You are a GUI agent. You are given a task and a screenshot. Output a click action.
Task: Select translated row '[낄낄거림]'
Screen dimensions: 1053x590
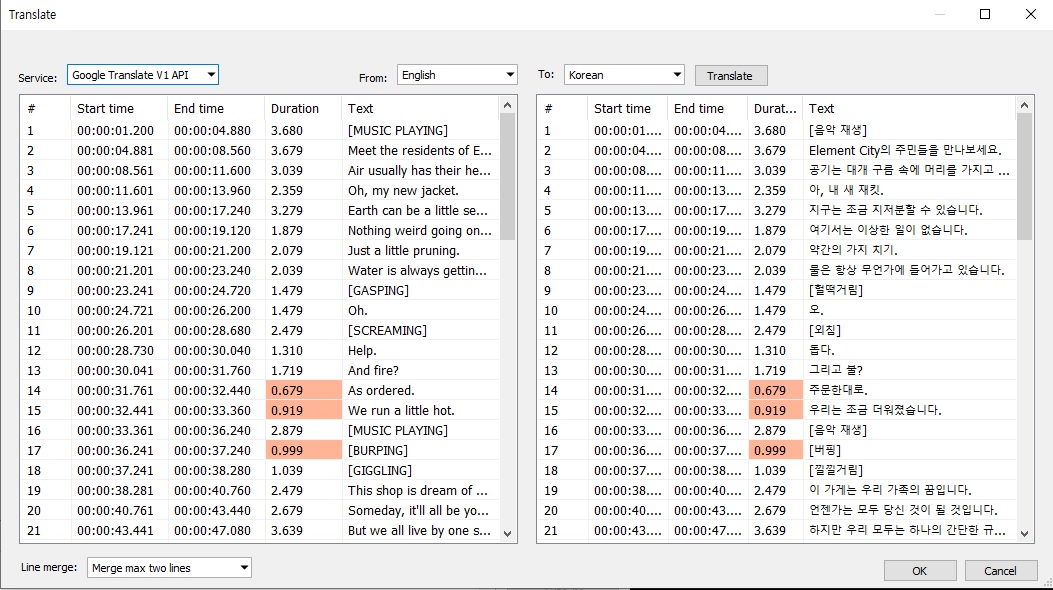click(777, 471)
